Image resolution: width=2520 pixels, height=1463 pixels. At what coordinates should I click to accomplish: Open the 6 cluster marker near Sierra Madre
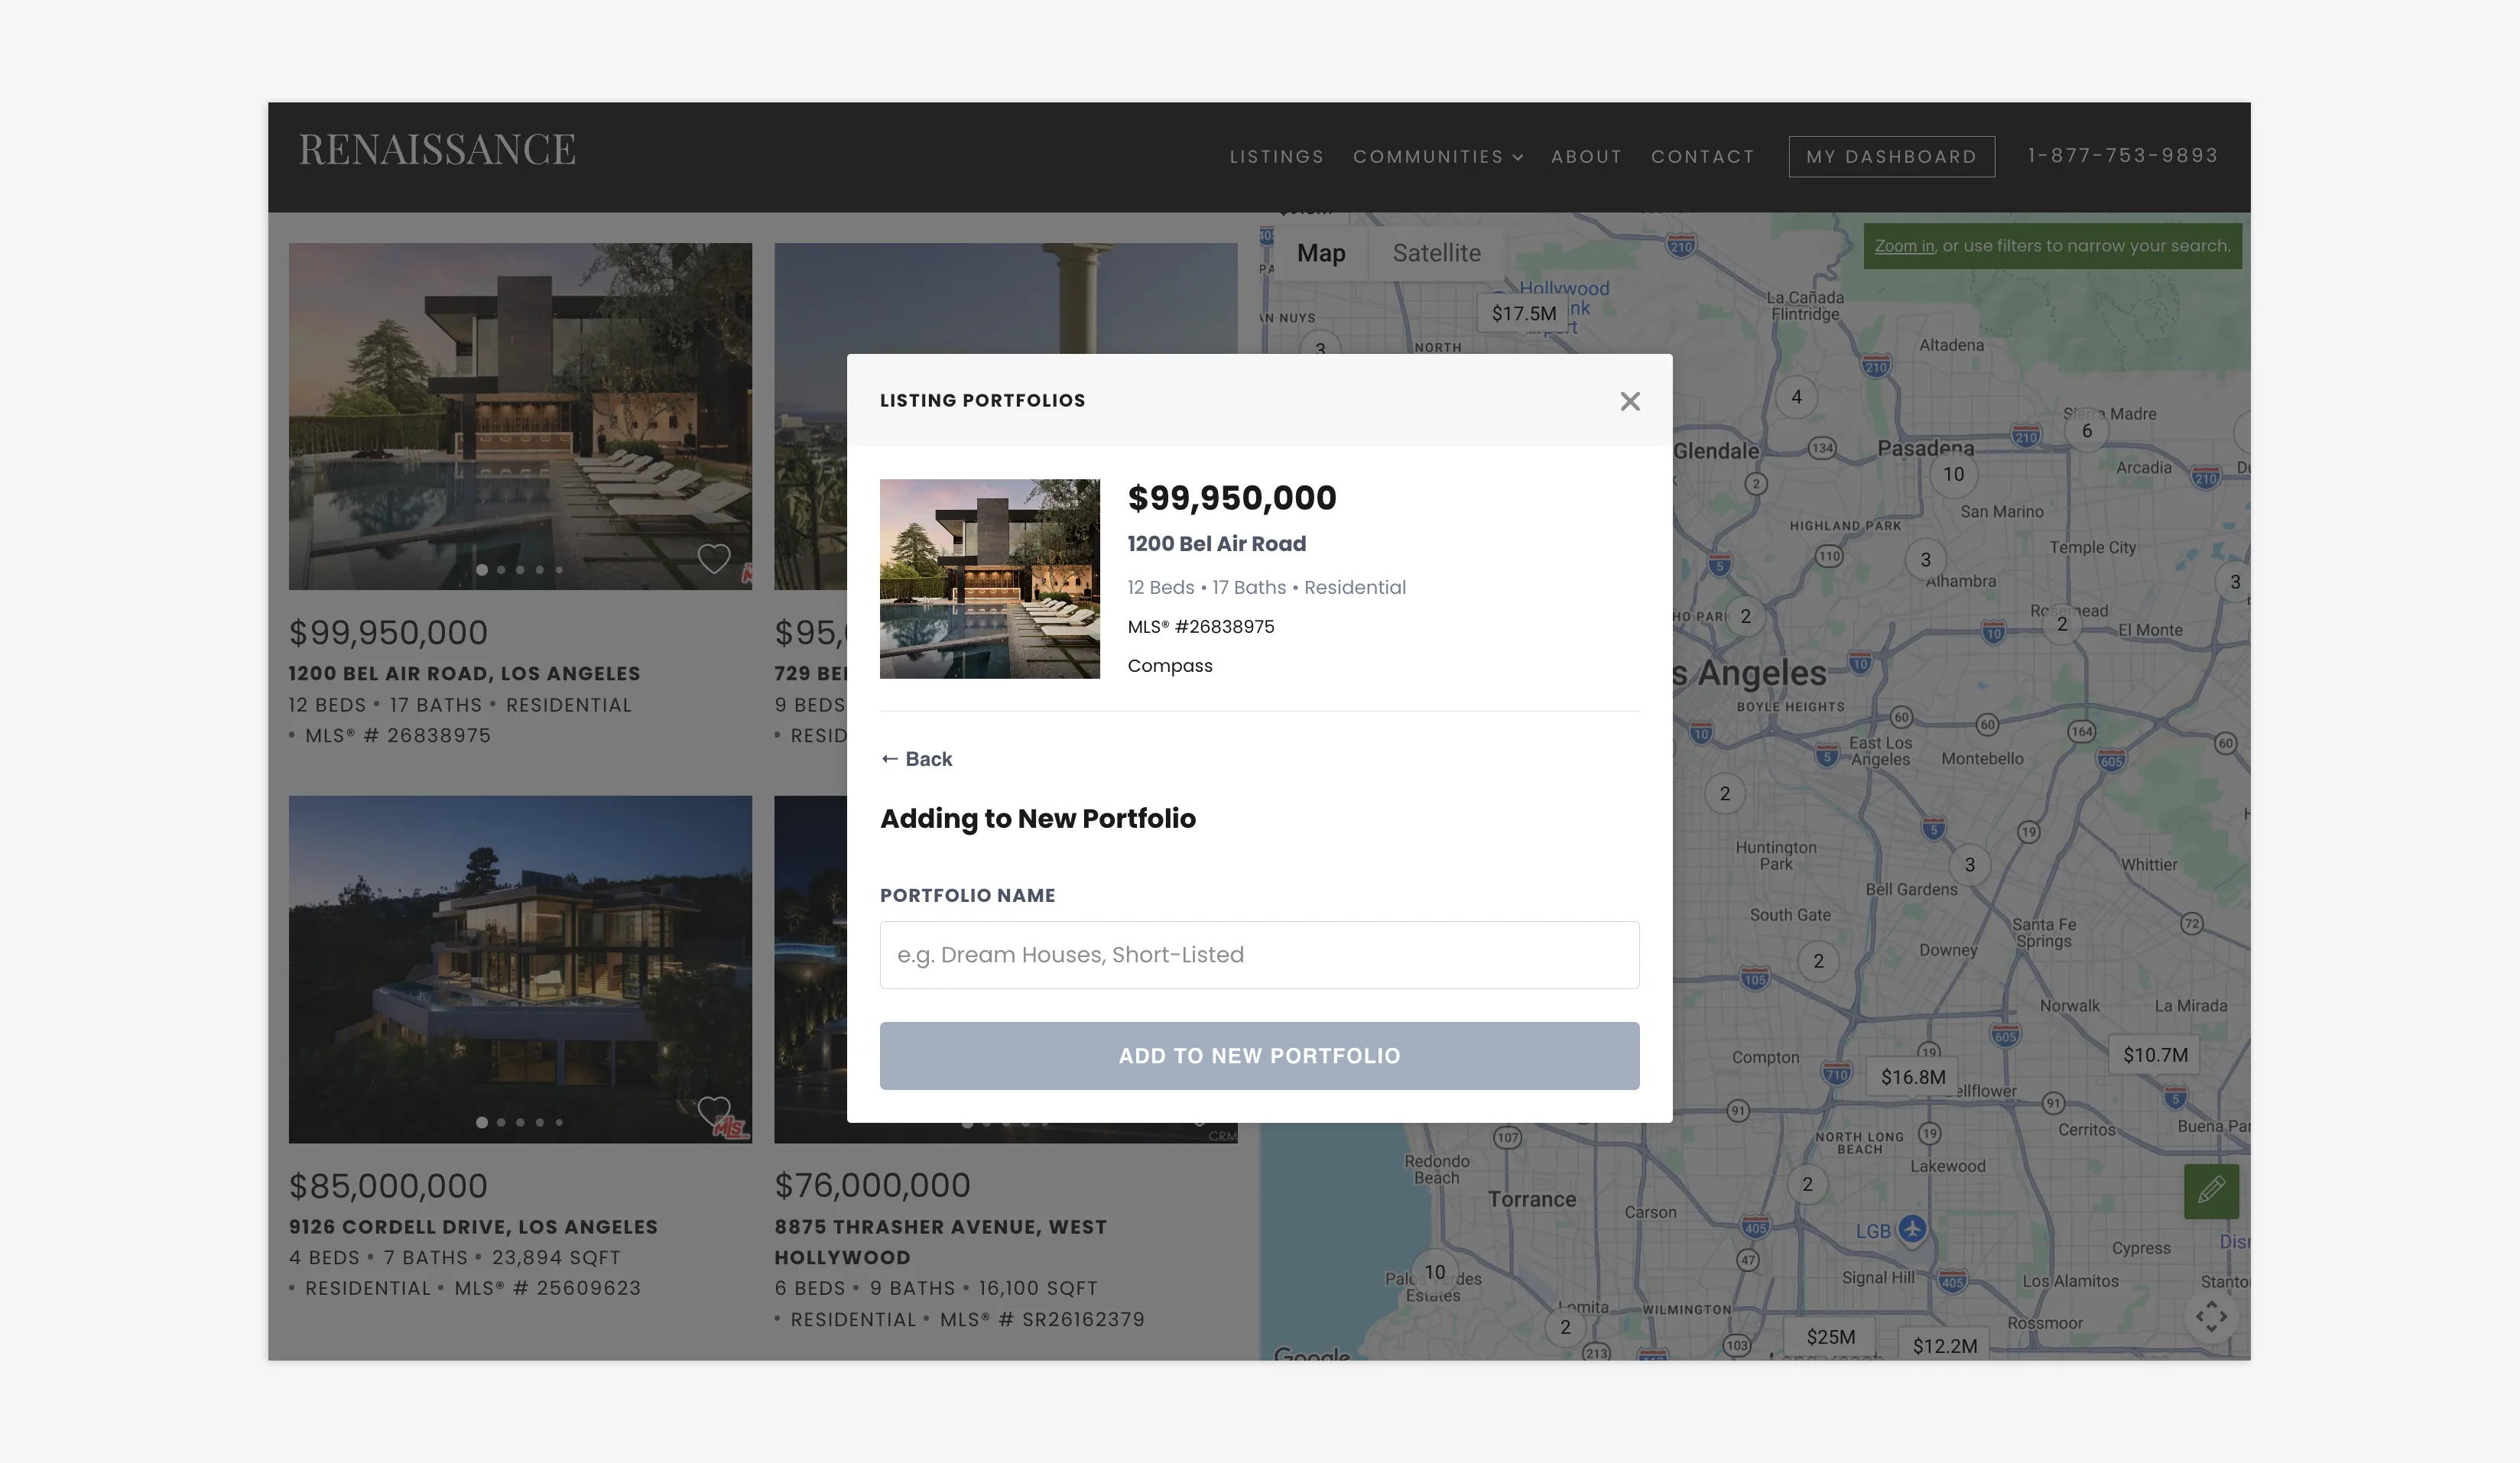(2087, 431)
